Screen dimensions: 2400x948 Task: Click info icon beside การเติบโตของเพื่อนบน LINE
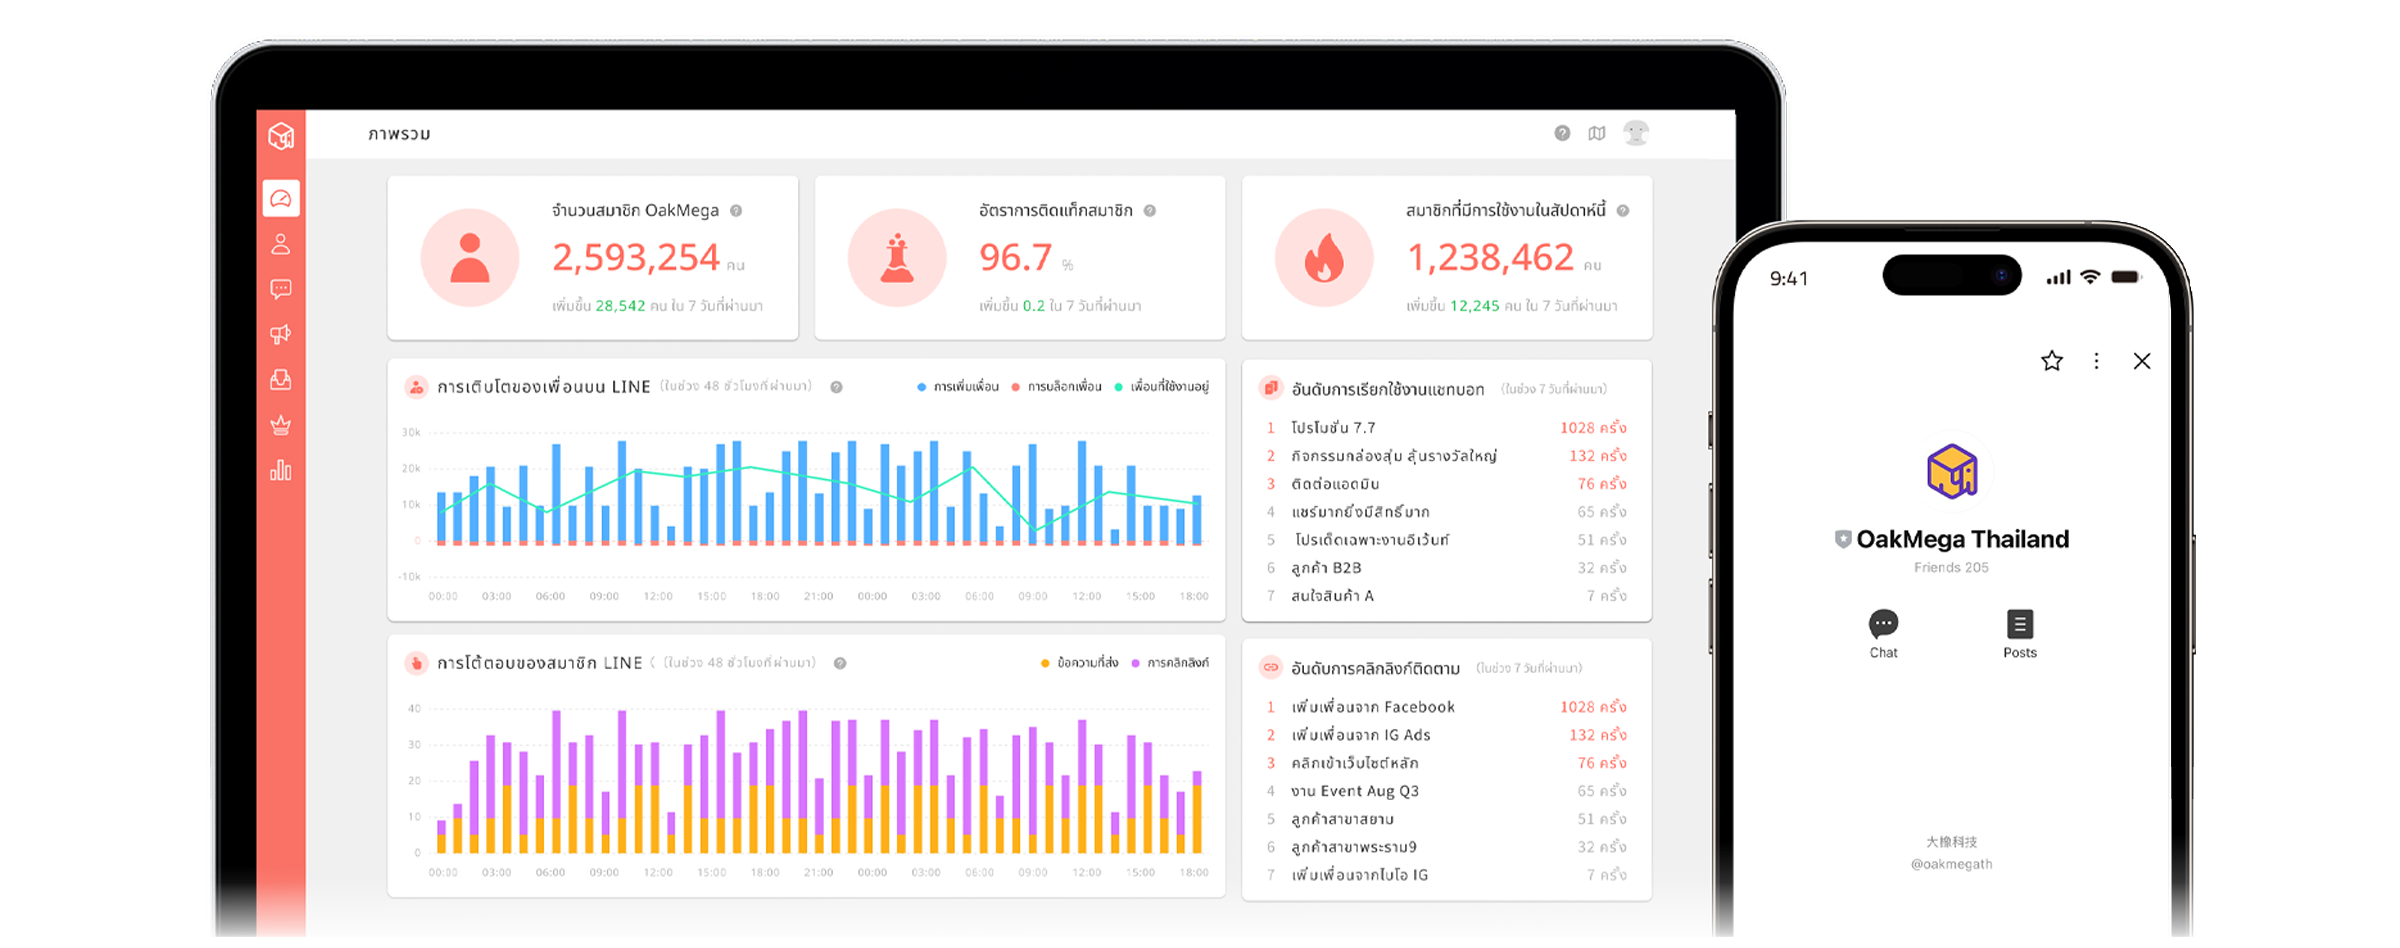(x=836, y=387)
